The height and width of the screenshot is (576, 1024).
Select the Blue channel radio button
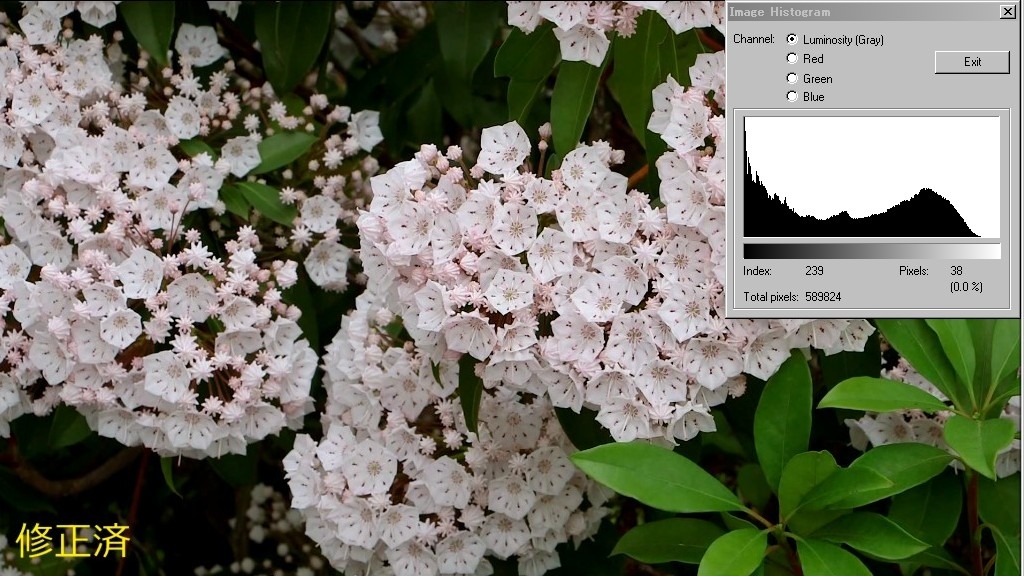[792, 96]
